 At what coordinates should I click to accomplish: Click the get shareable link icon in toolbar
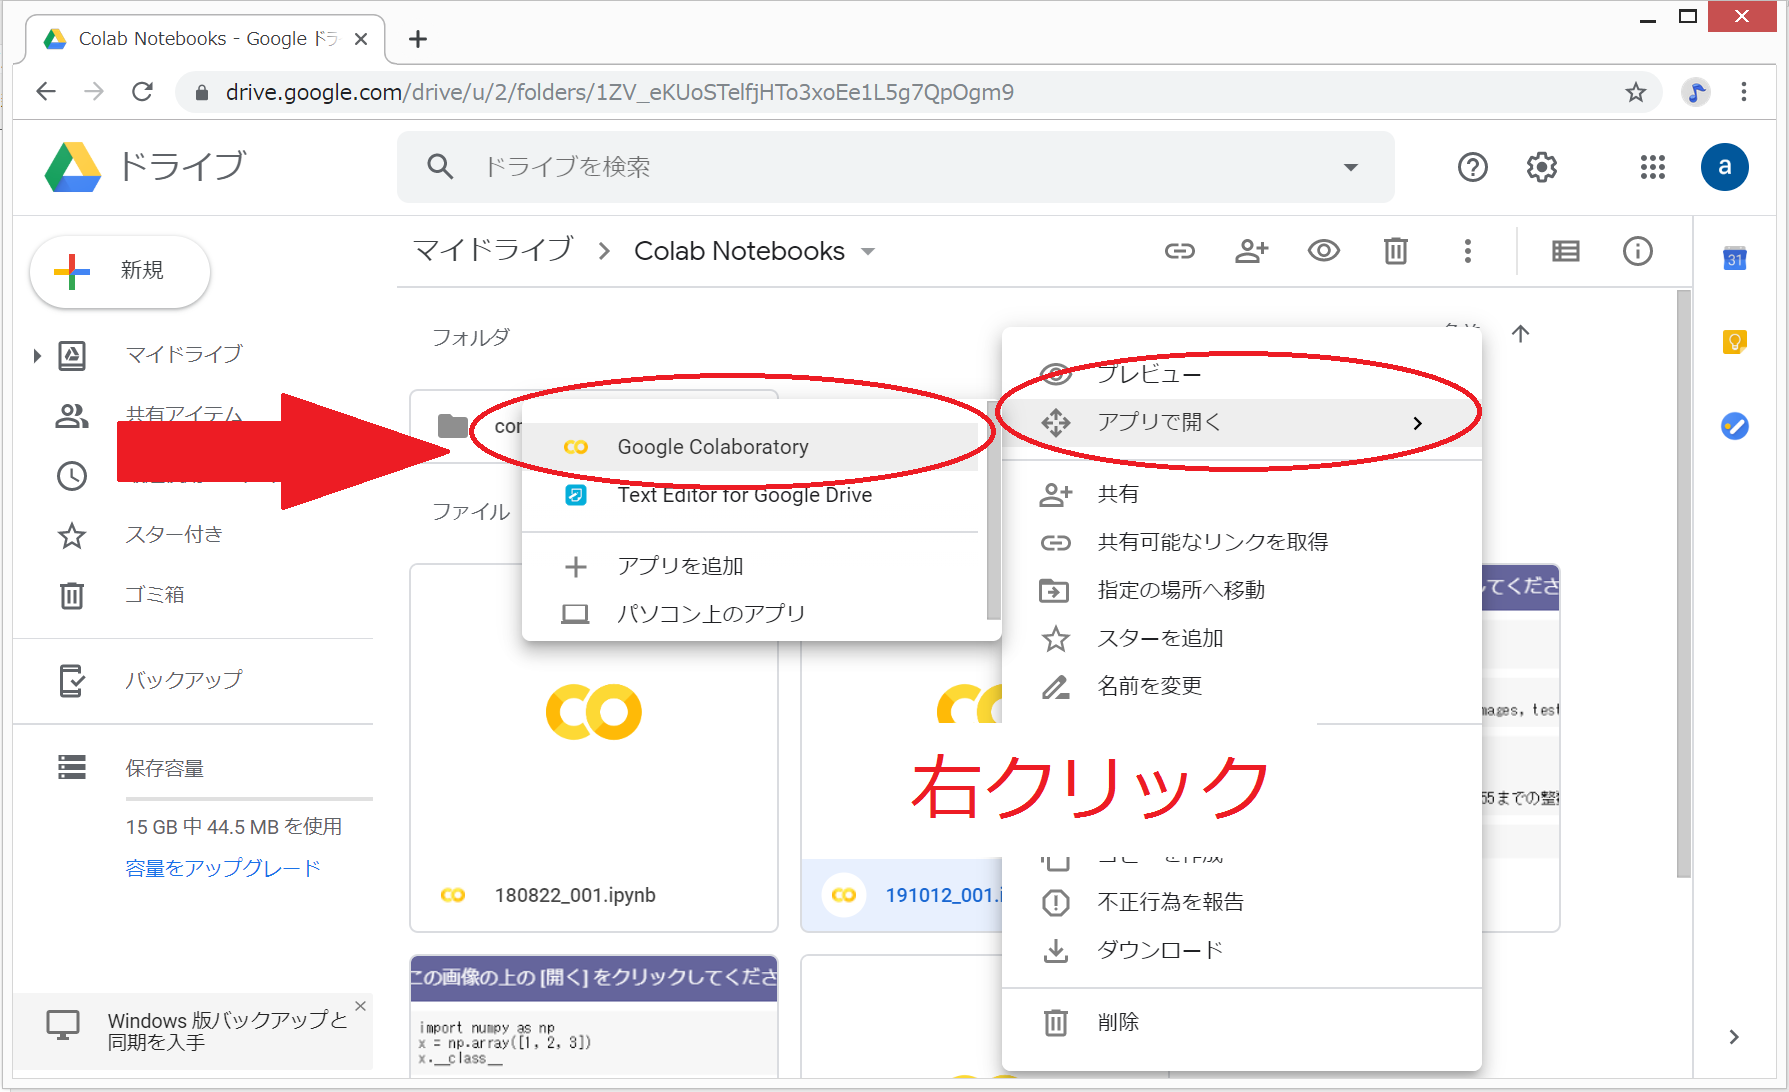click(1180, 251)
